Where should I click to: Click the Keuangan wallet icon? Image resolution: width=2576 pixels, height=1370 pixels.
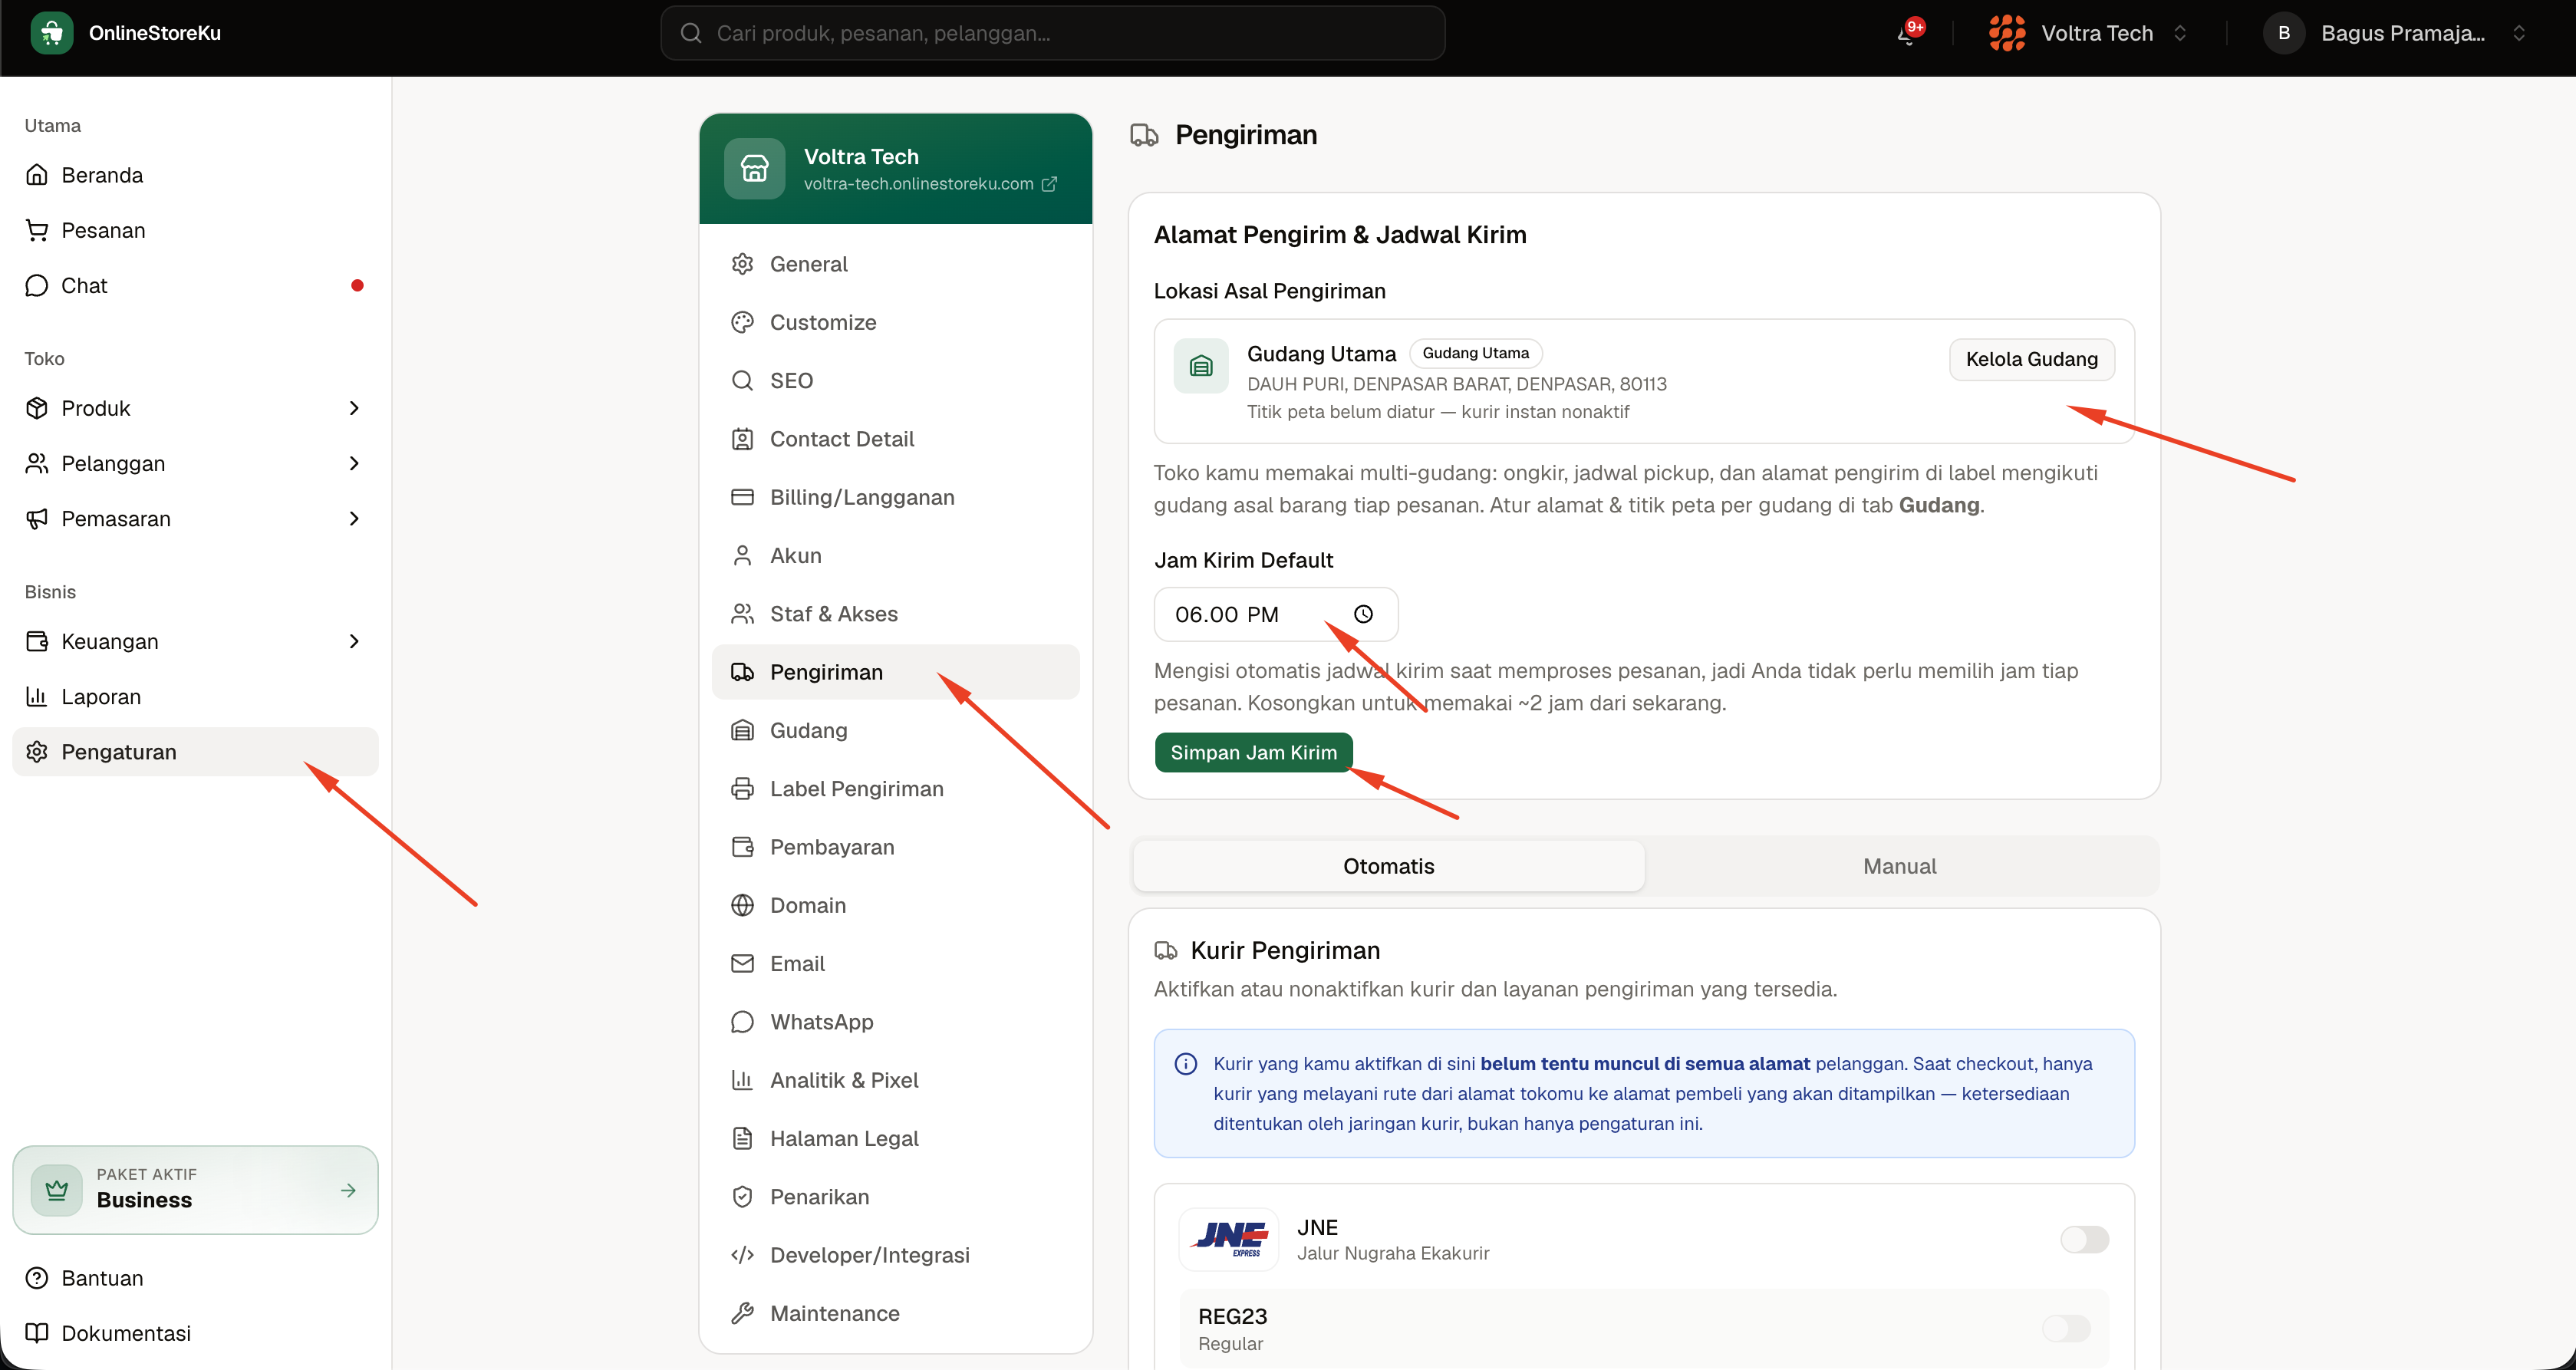point(37,641)
